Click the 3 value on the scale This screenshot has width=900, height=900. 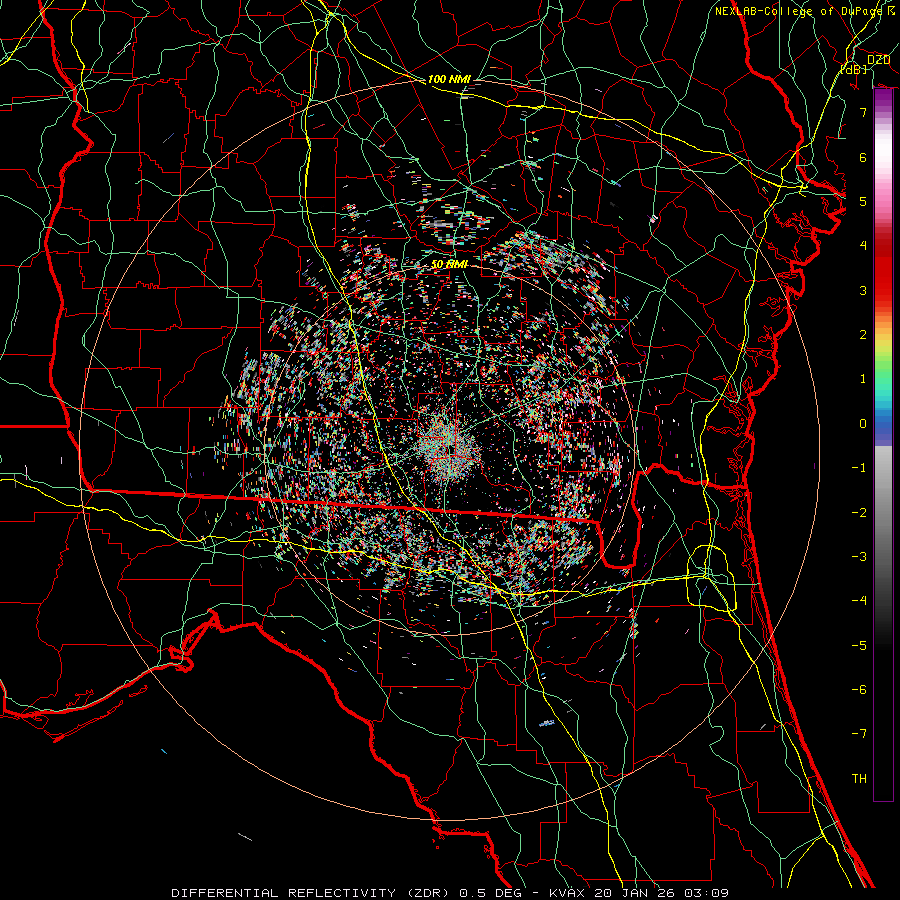pyautogui.click(x=863, y=290)
